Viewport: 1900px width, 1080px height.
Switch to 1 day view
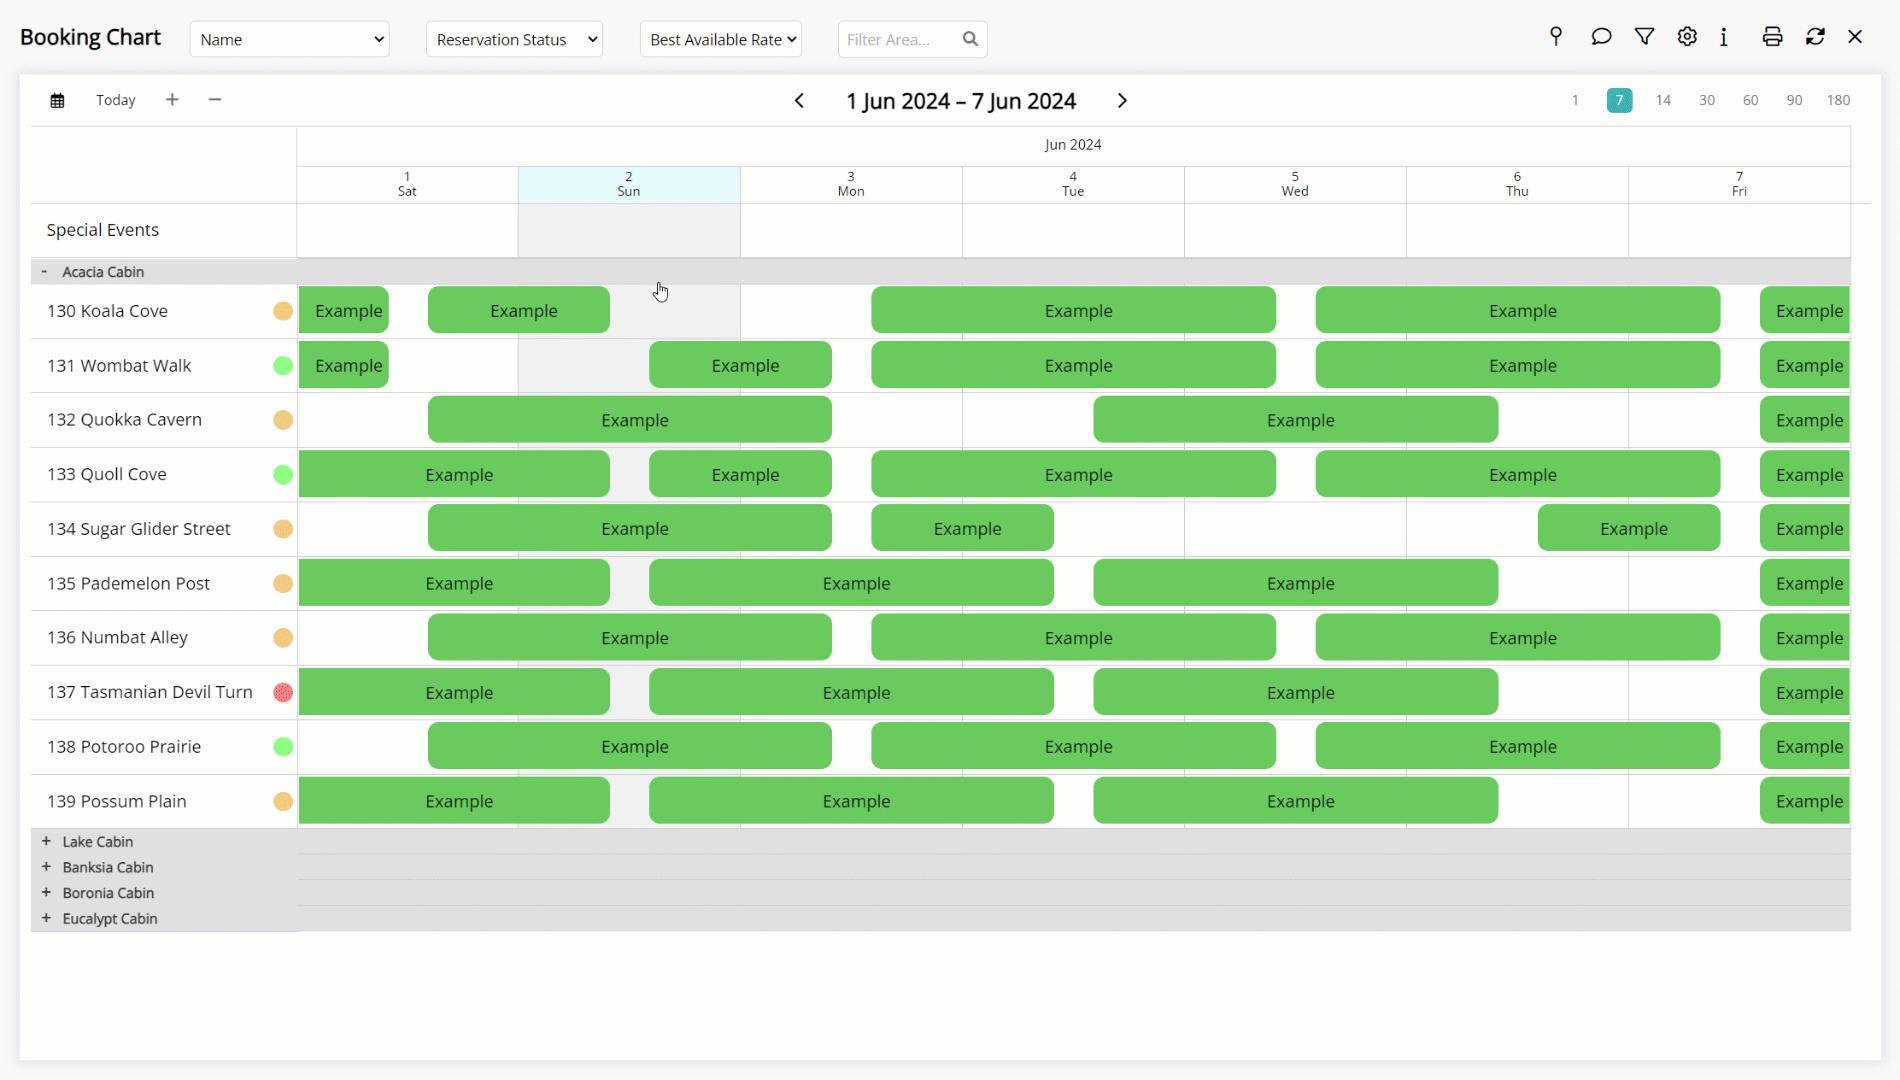pos(1575,100)
